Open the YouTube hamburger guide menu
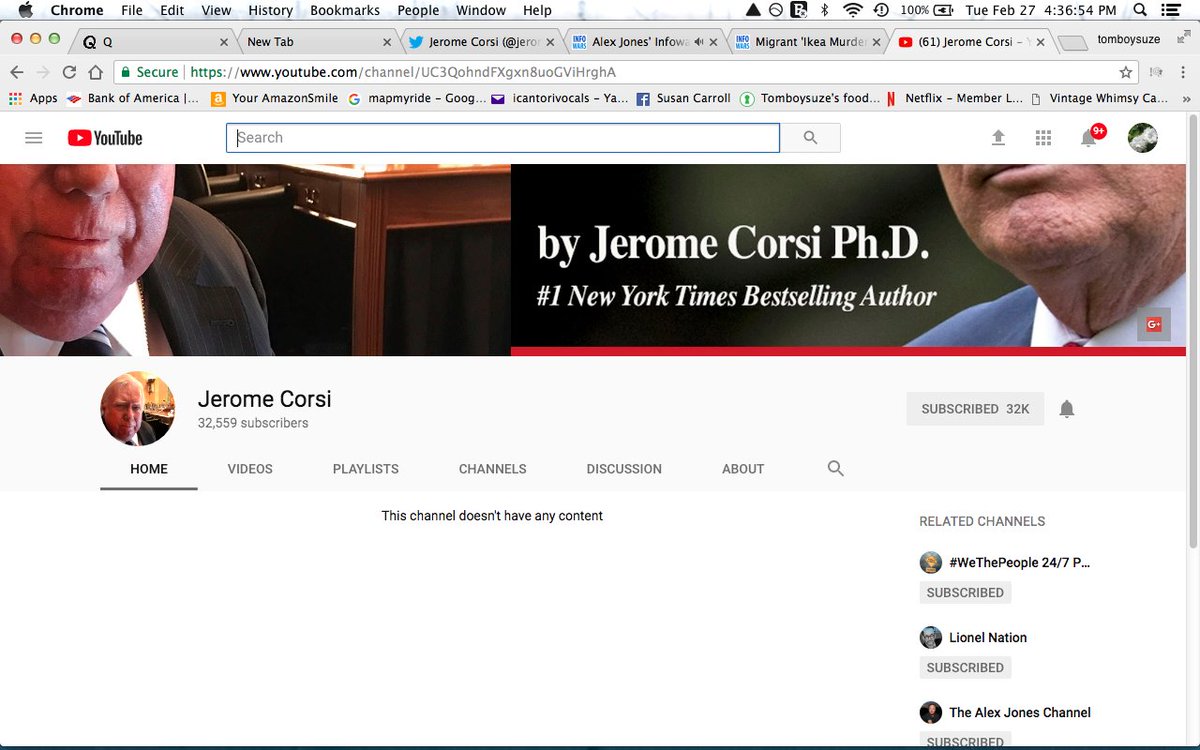This screenshot has width=1200, height=750. pos(34,138)
